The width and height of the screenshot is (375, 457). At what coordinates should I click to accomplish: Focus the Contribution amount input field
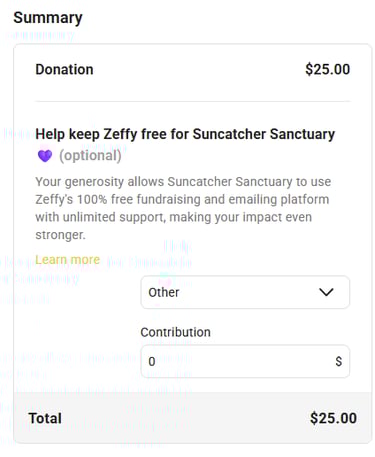click(x=245, y=361)
